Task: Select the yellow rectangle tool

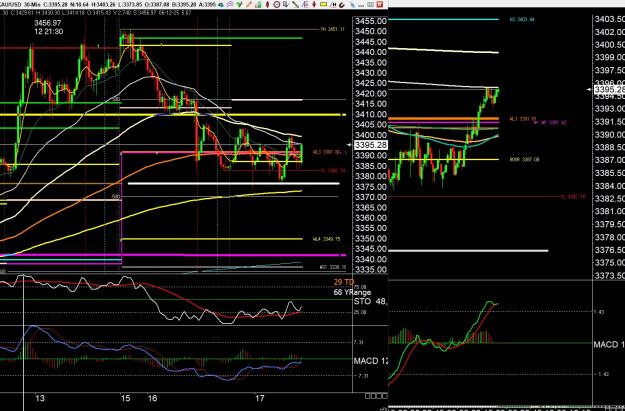Action: [323, 4]
